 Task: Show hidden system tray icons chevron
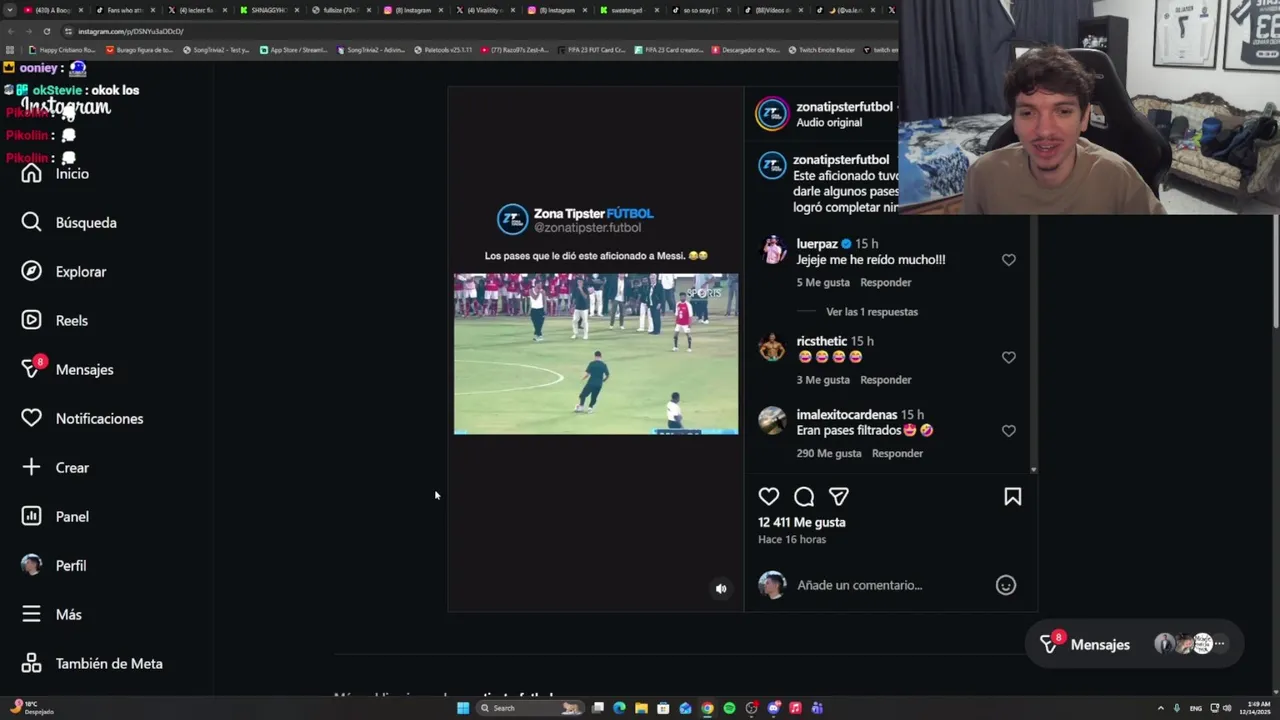[1160, 708]
